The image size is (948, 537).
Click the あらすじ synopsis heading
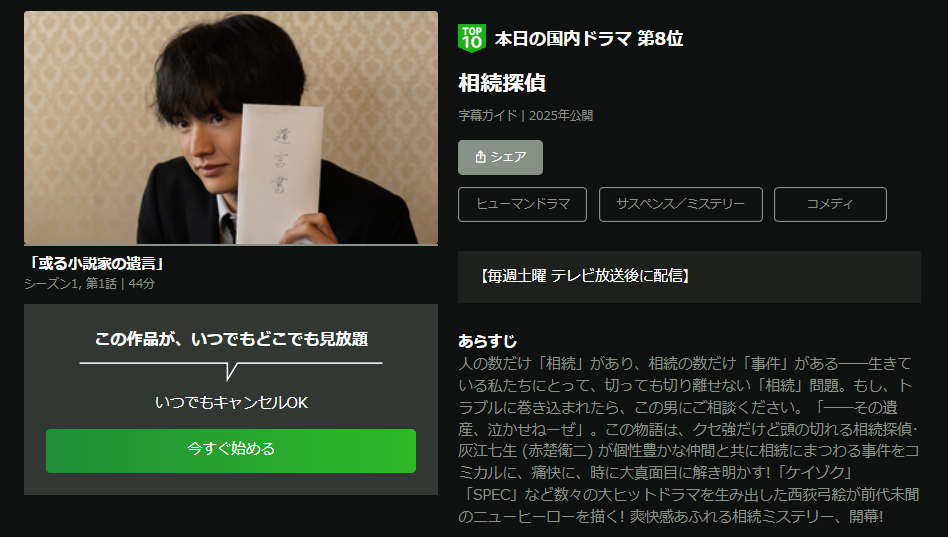coord(487,341)
